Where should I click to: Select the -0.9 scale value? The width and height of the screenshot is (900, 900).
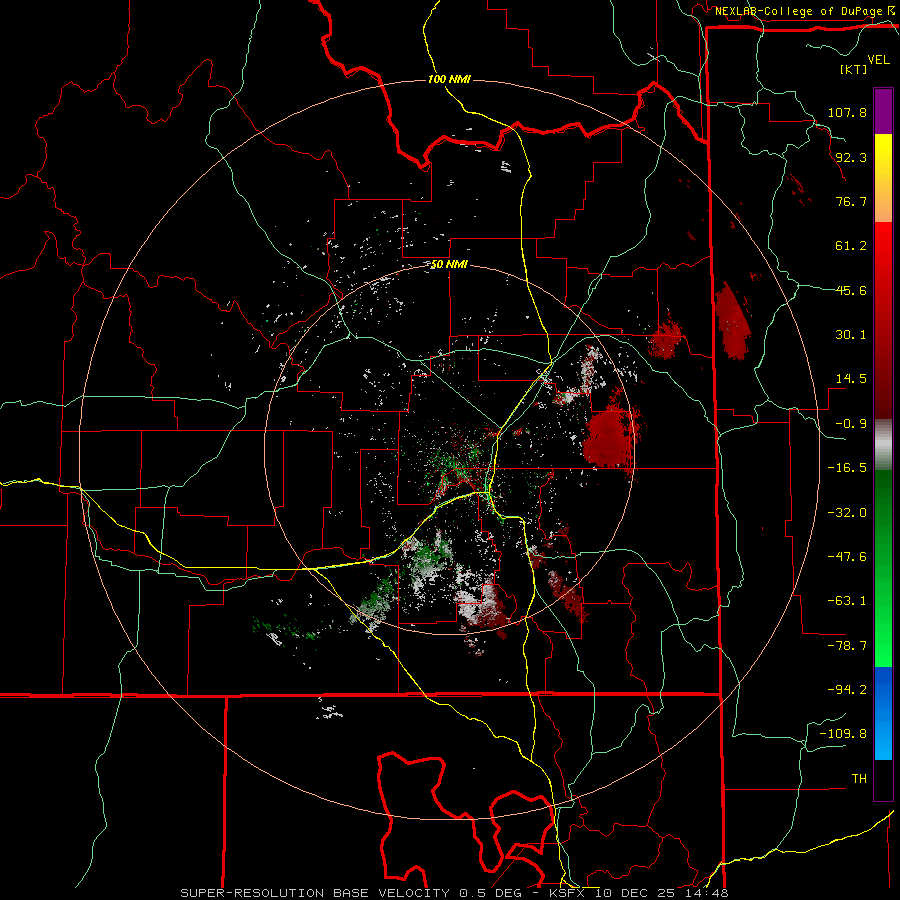tap(851, 424)
